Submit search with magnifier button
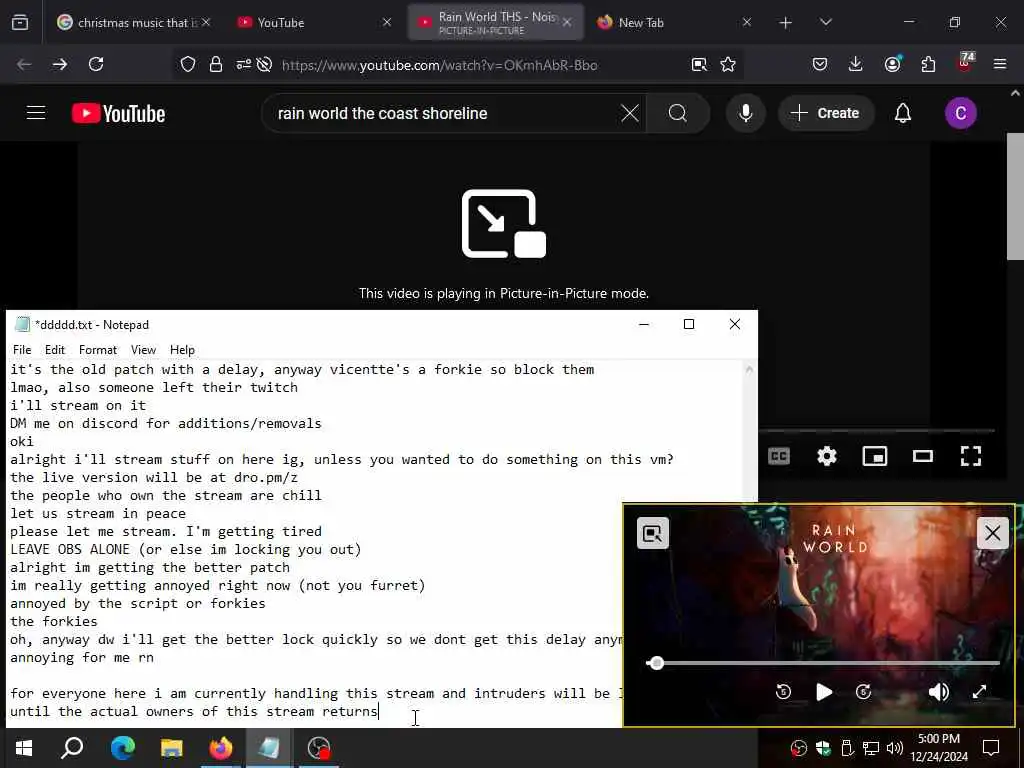The height and width of the screenshot is (768, 1024). point(678,114)
